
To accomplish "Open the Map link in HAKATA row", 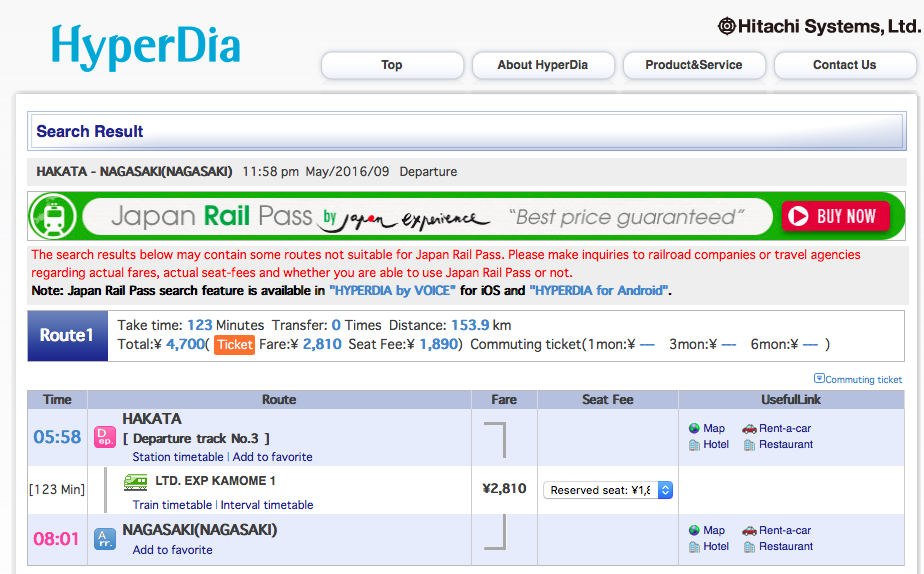I will [714, 428].
